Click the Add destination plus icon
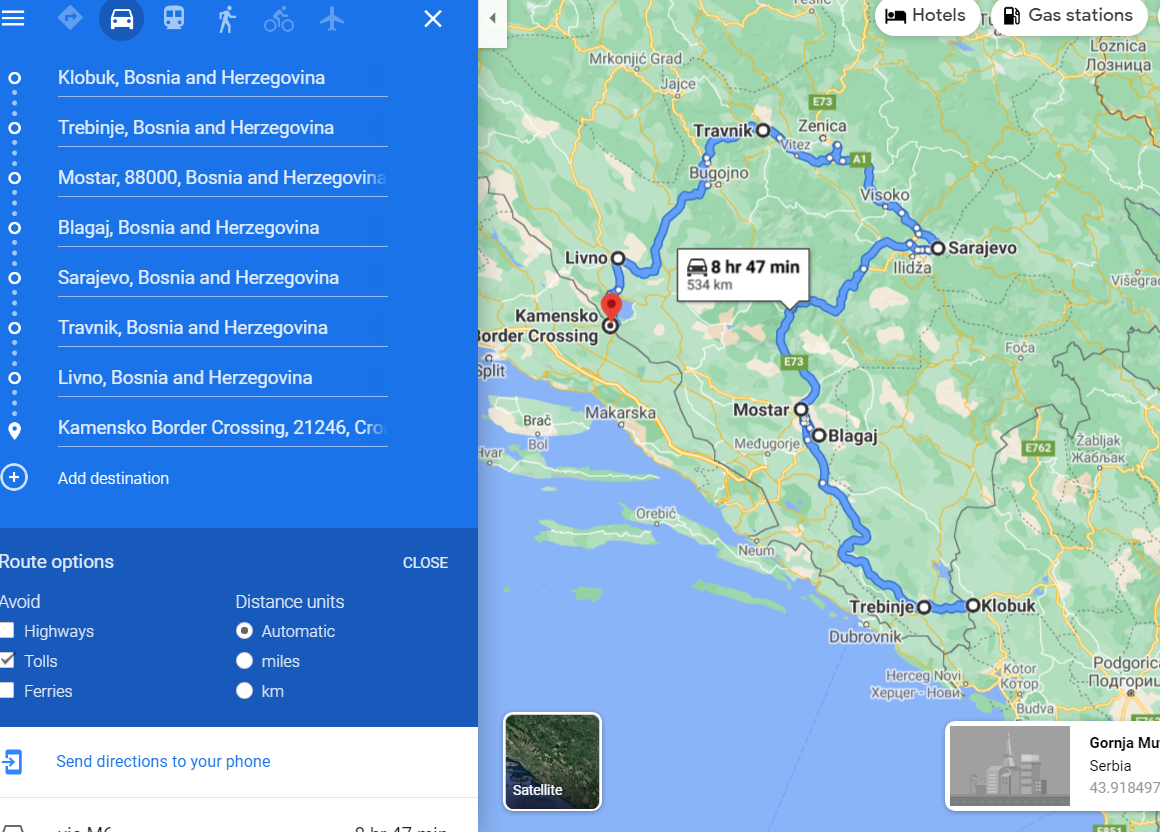The image size is (1160, 832). point(14,478)
